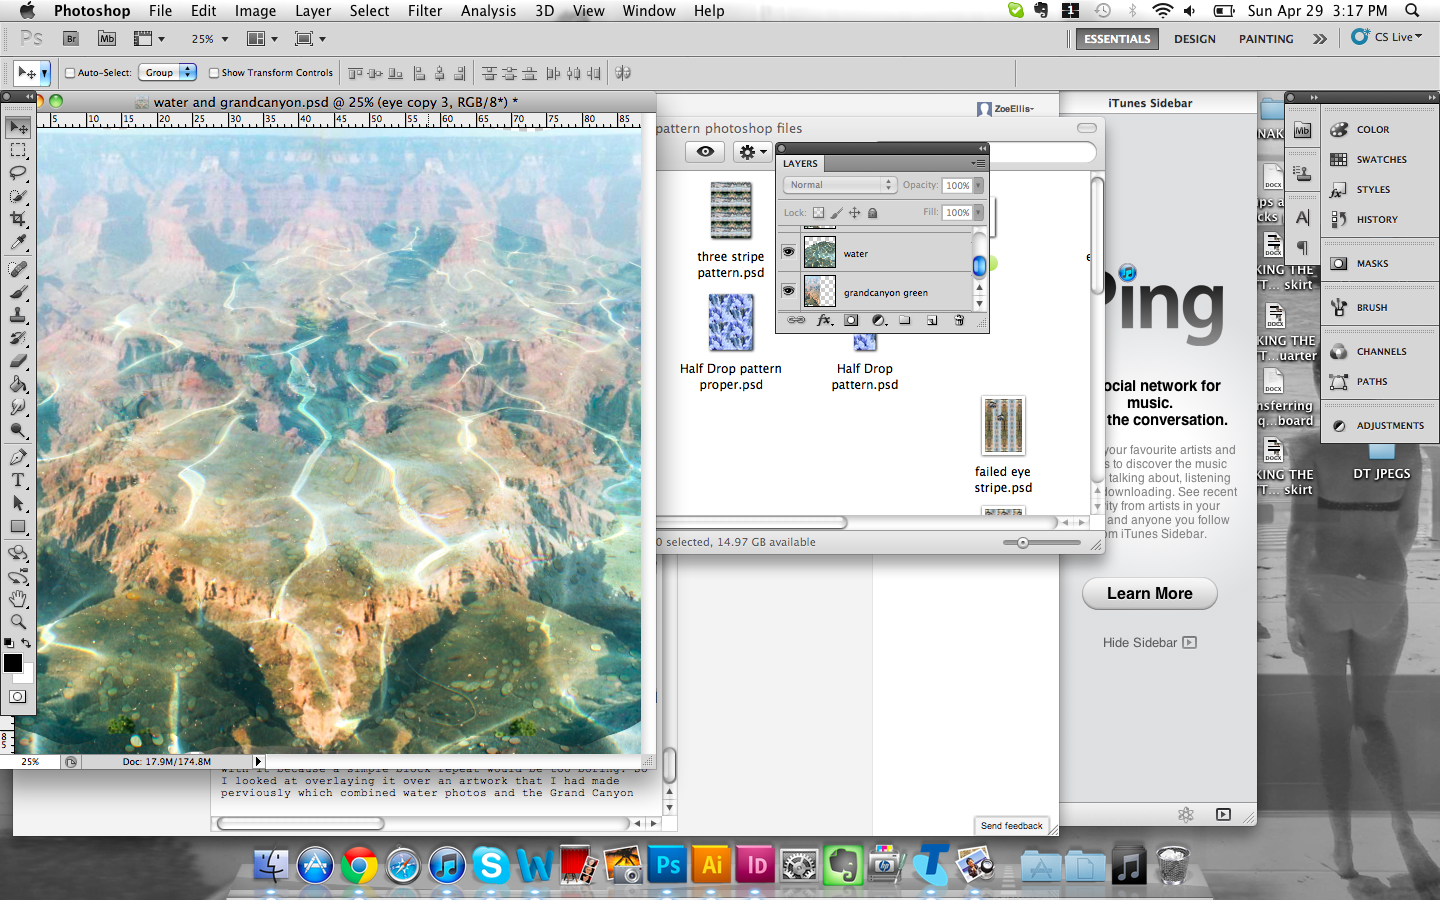Enable the Auto-Select checkbox
Screen dimensions: 1440x900
pyautogui.click(x=70, y=72)
